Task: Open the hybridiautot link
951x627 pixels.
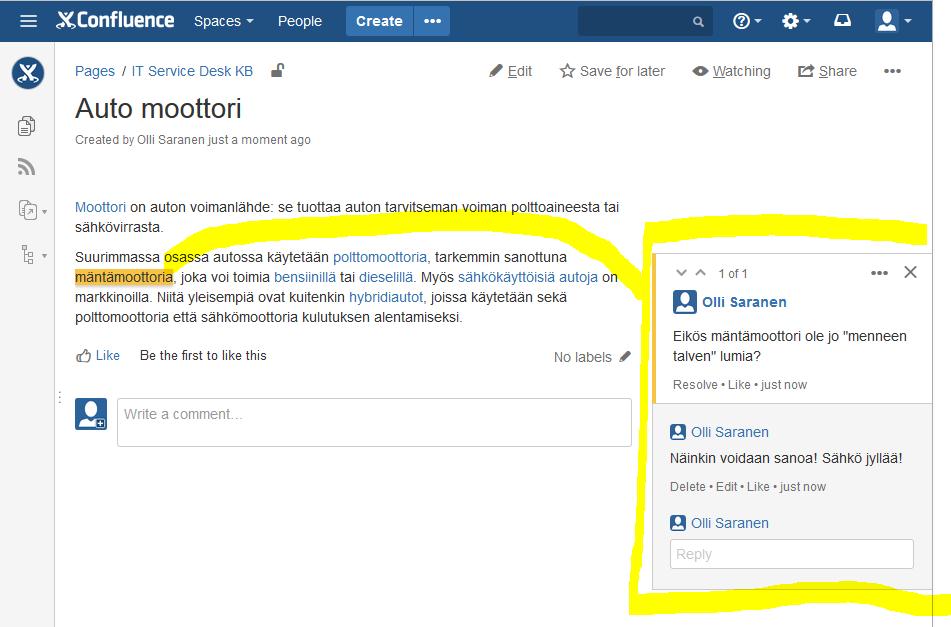Action: point(386,297)
